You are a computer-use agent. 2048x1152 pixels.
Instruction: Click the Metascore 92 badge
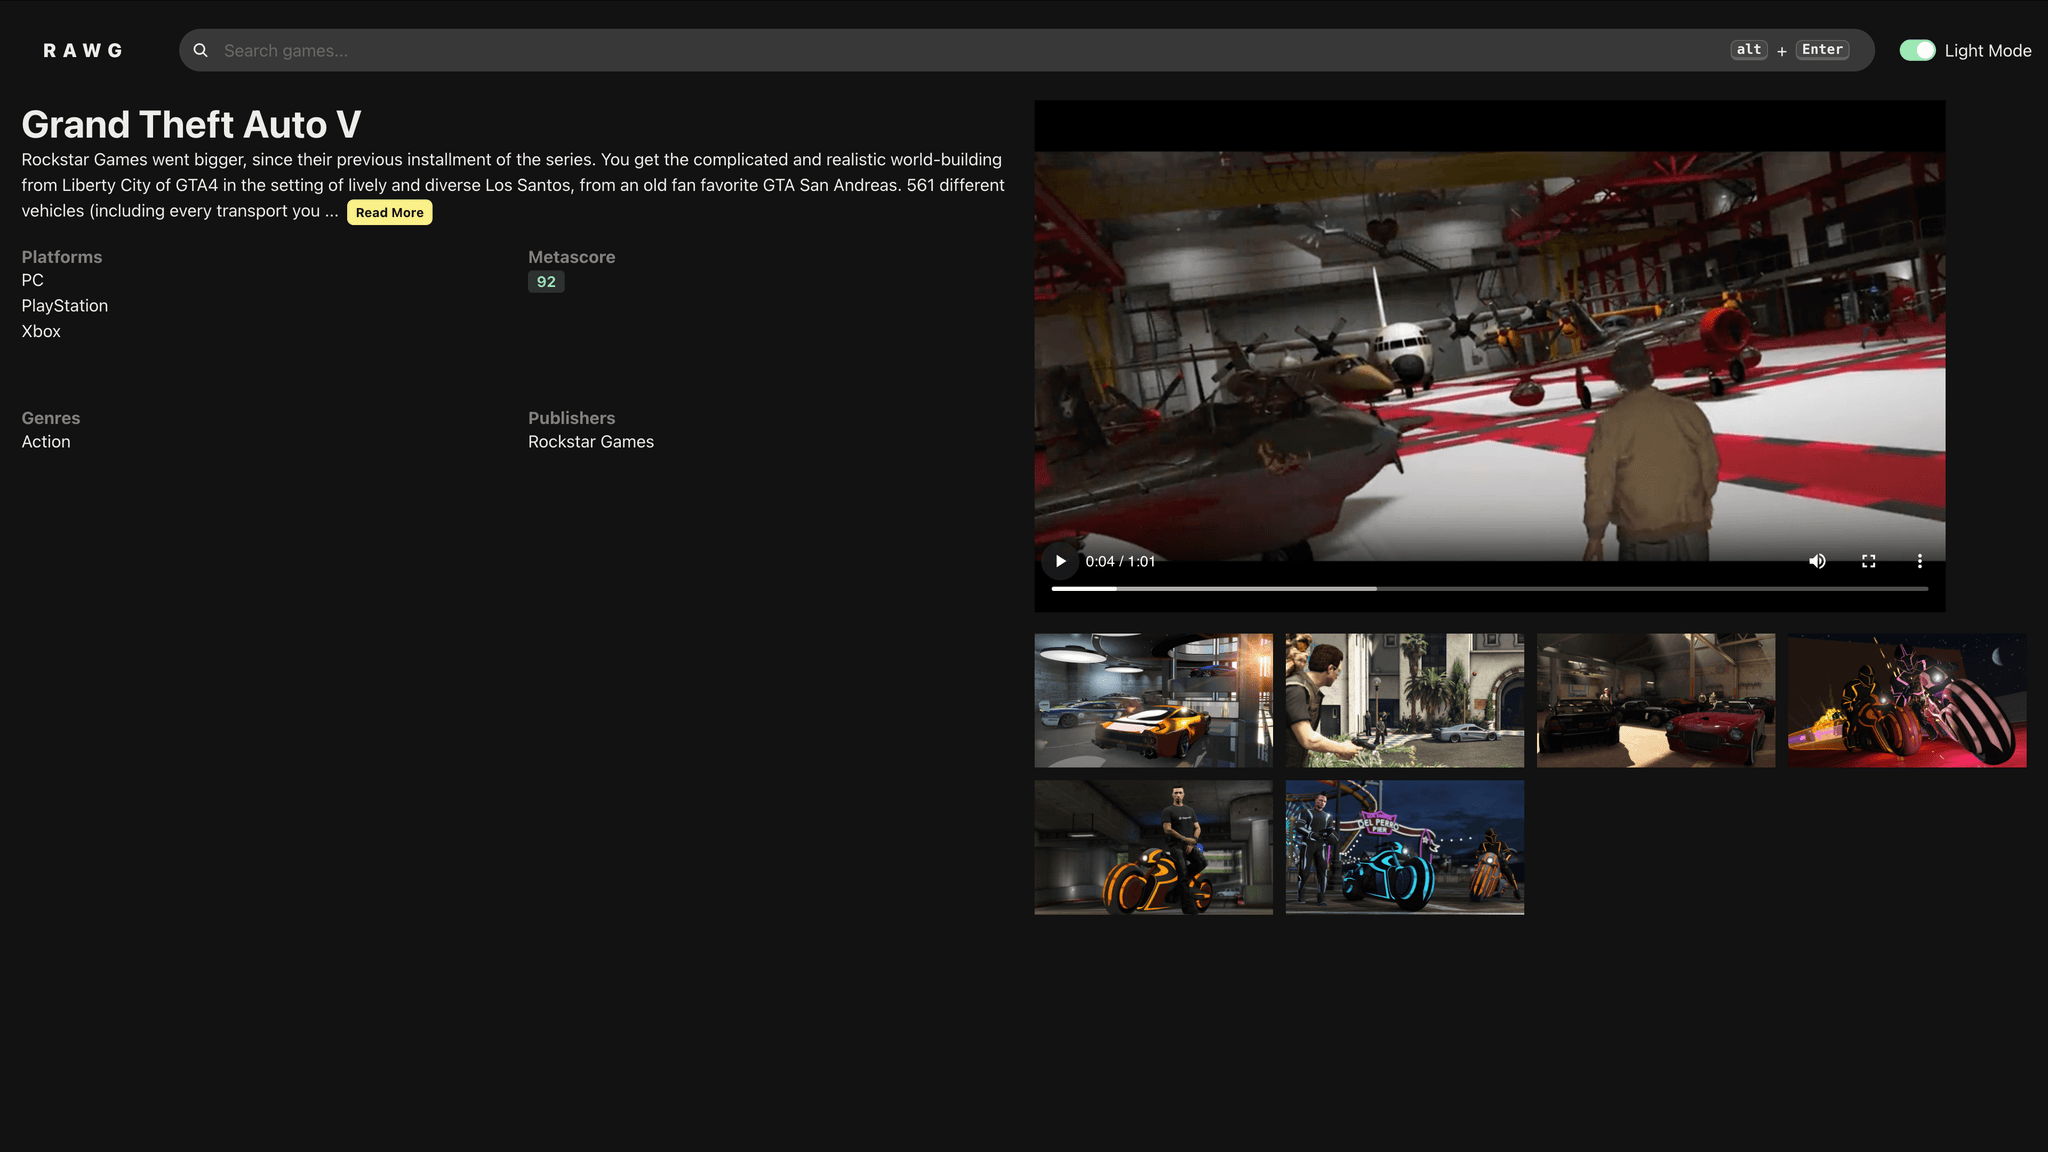tap(546, 282)
